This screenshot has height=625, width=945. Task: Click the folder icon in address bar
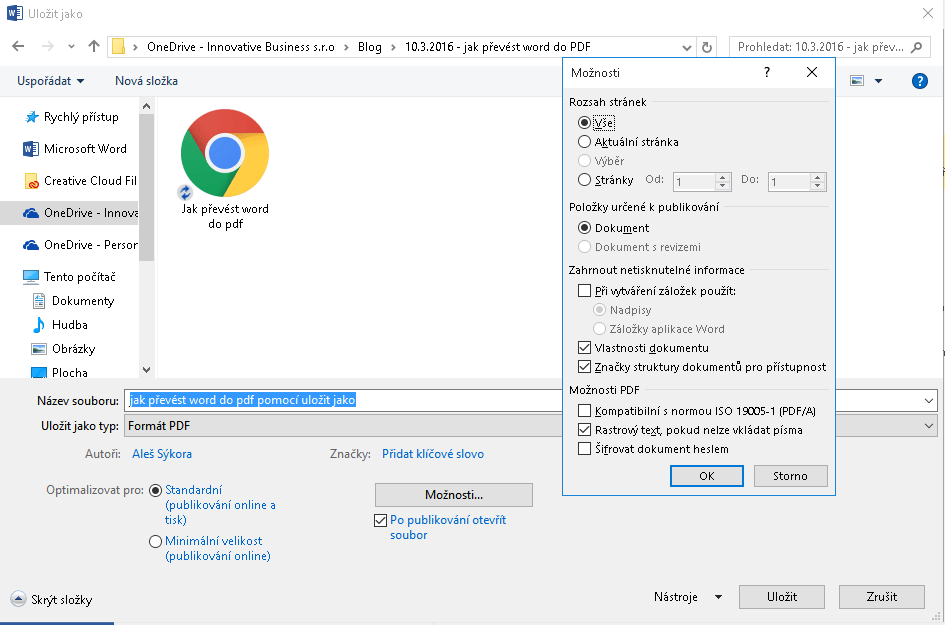(119, 46)
